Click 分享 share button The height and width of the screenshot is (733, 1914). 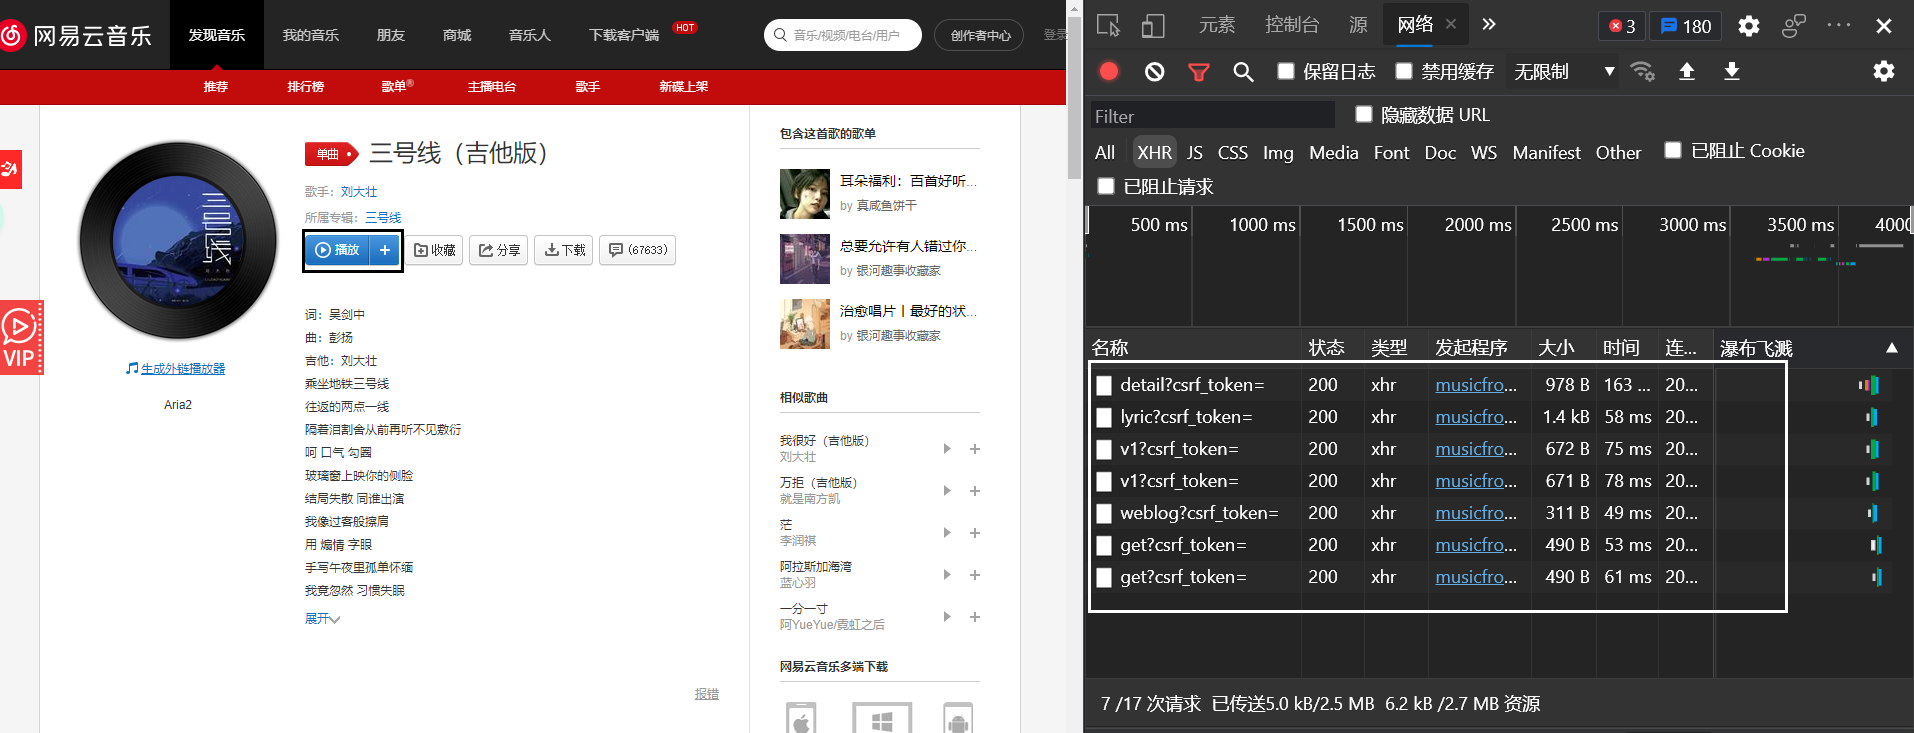coord(499,250)
